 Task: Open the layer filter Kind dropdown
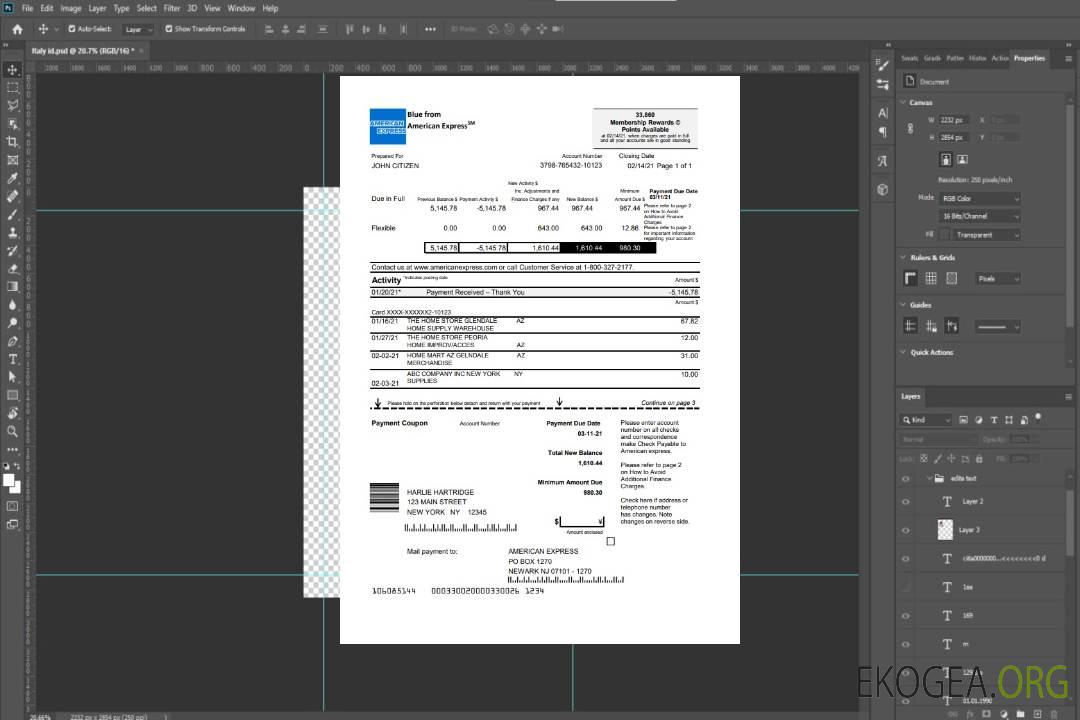pos(926,420)
